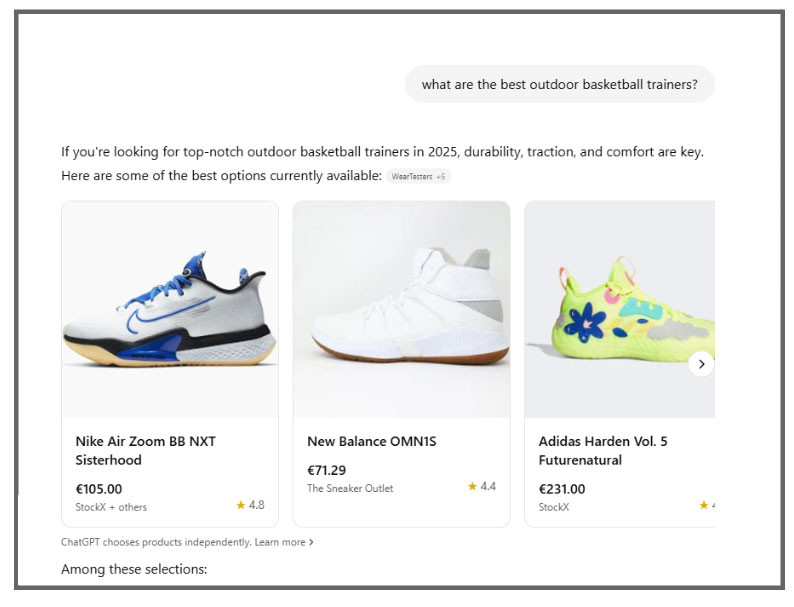
Task: Click the star rating icon on Nike card
Action: click(240, 506)
